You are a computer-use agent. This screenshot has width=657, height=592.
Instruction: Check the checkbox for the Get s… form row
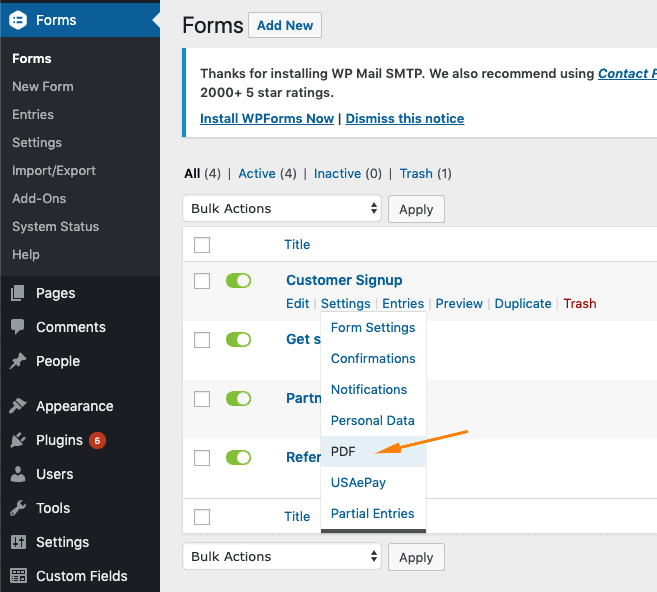(x=202, y=340)
